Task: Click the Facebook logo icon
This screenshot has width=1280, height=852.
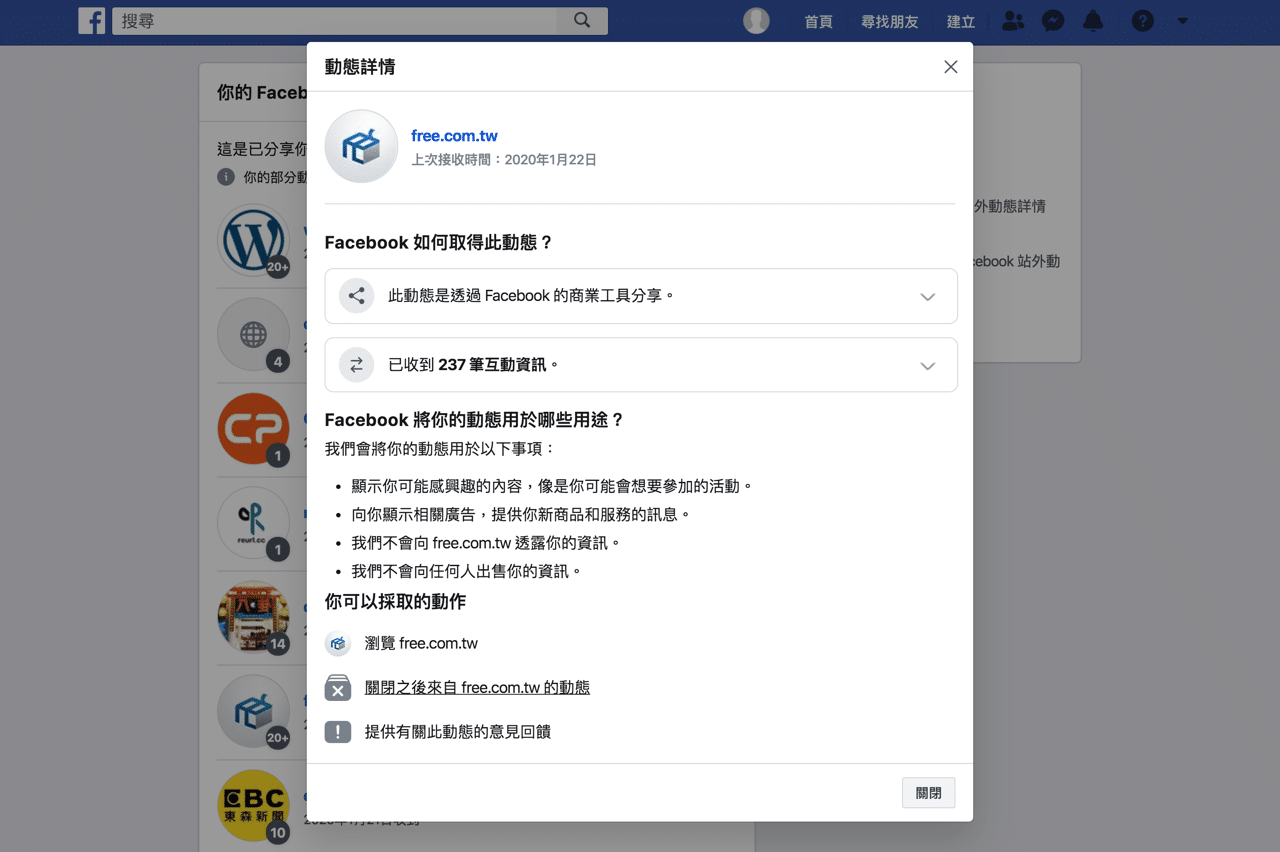Action: [92, 21]
